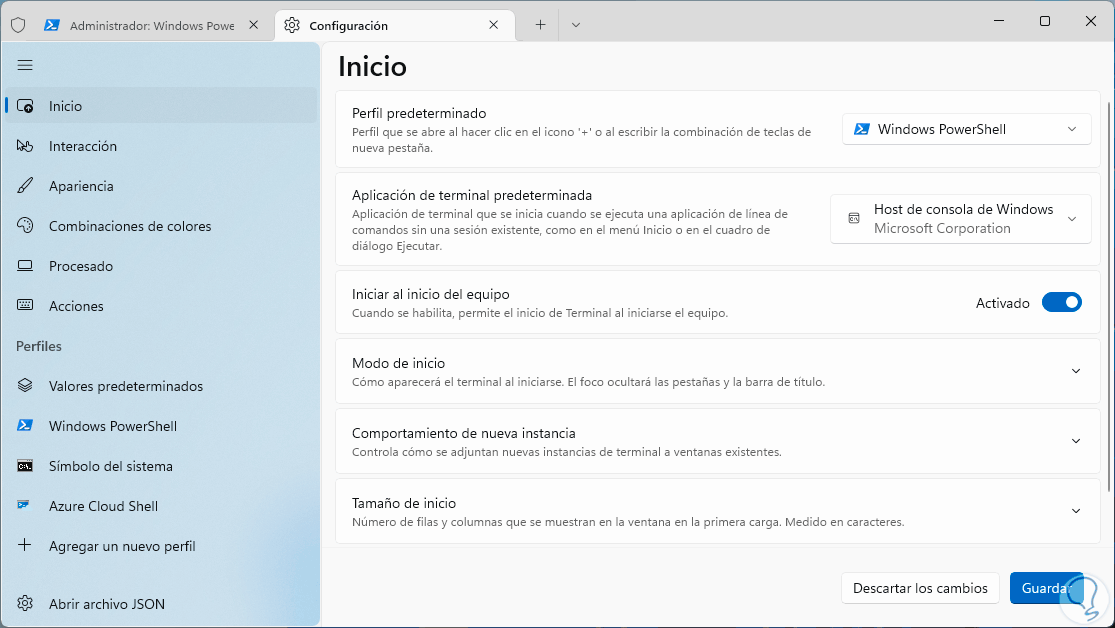Click the gear icon for JSON file
This screenshot has height=628, width=1115.
tap(25, 604)
